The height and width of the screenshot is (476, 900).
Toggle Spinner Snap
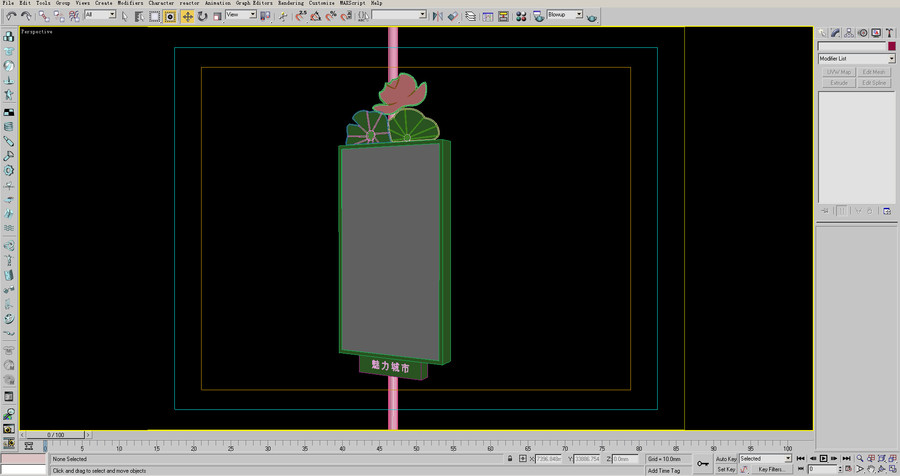click(346, 16)
